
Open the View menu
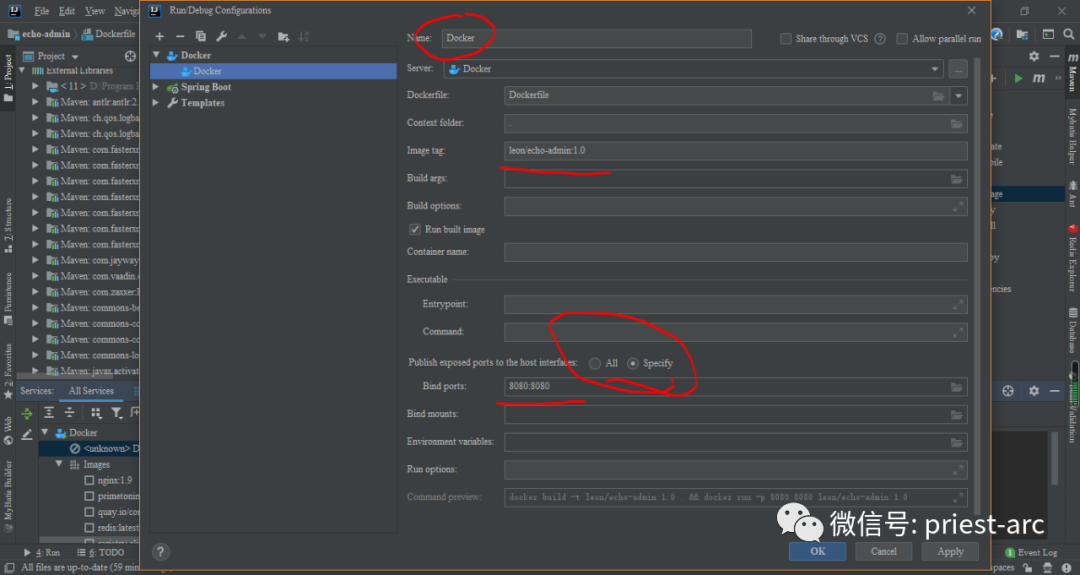click(95, 11)
